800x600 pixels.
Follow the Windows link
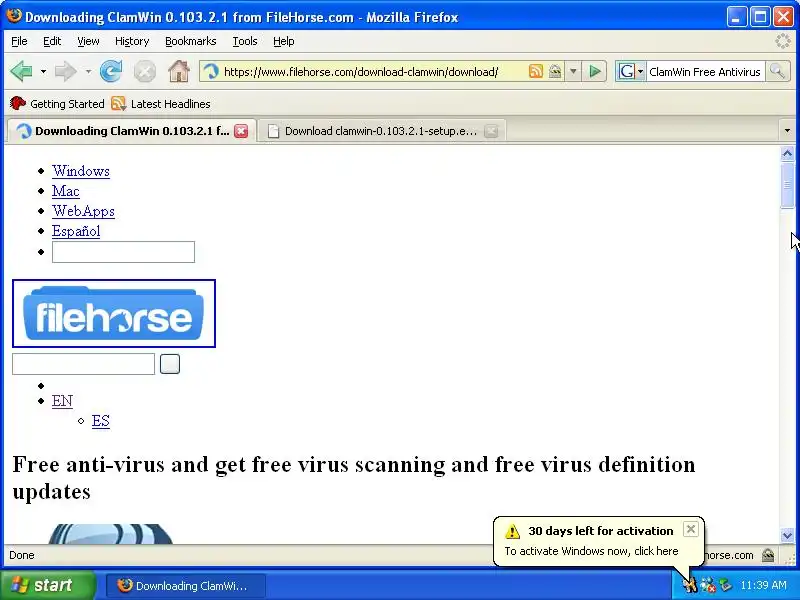click(x=81, y=170)
